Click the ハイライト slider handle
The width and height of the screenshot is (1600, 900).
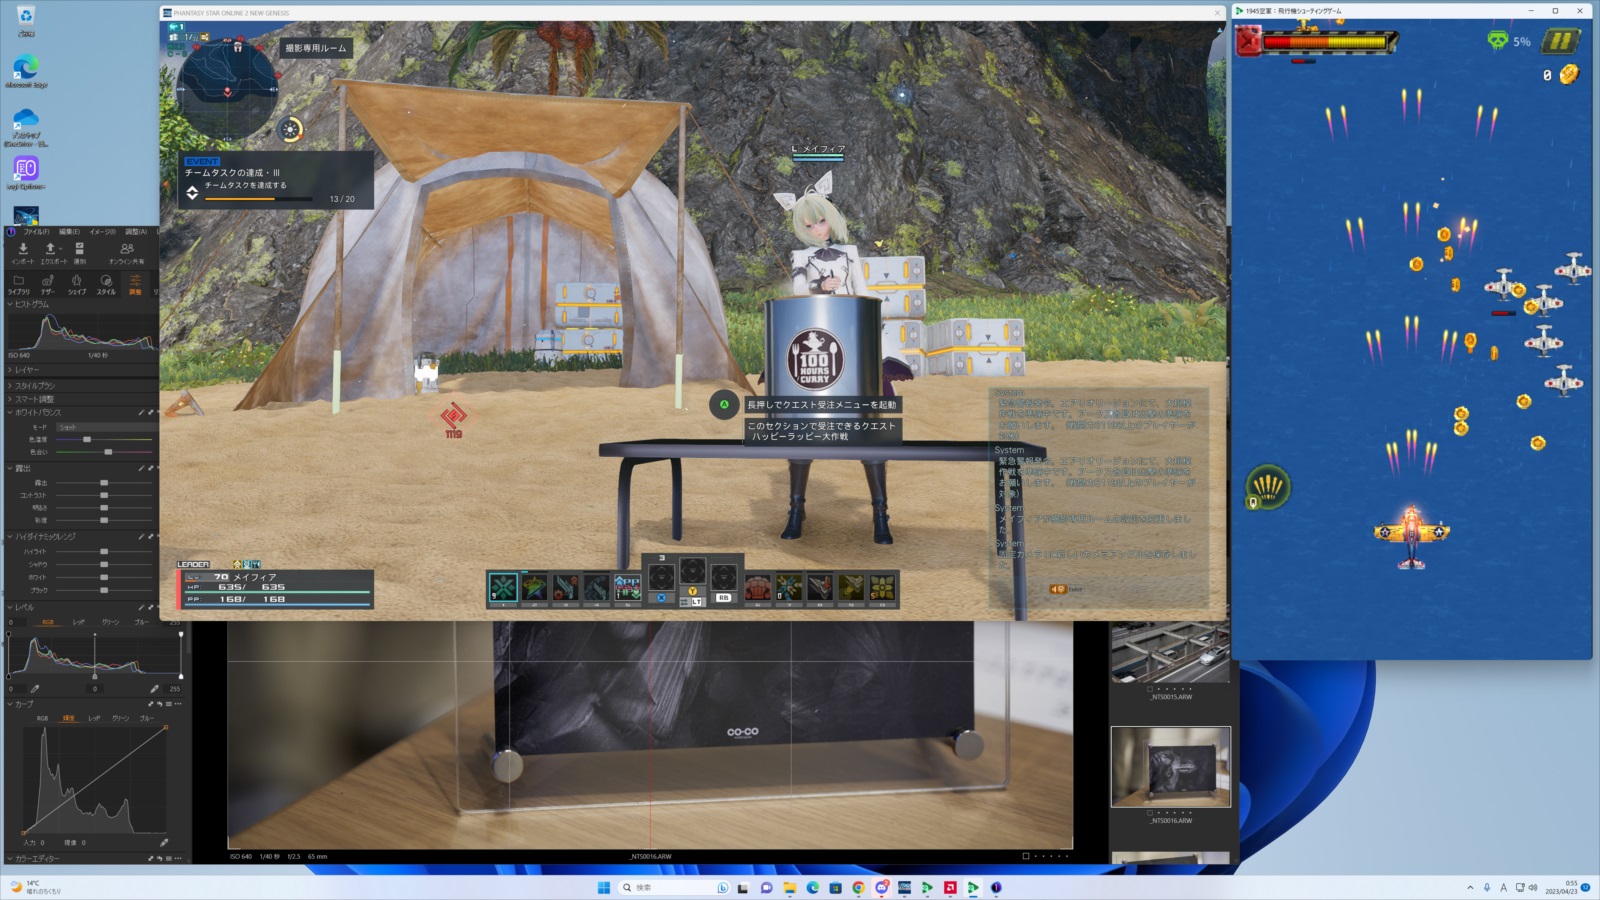[x=104, y=551]
